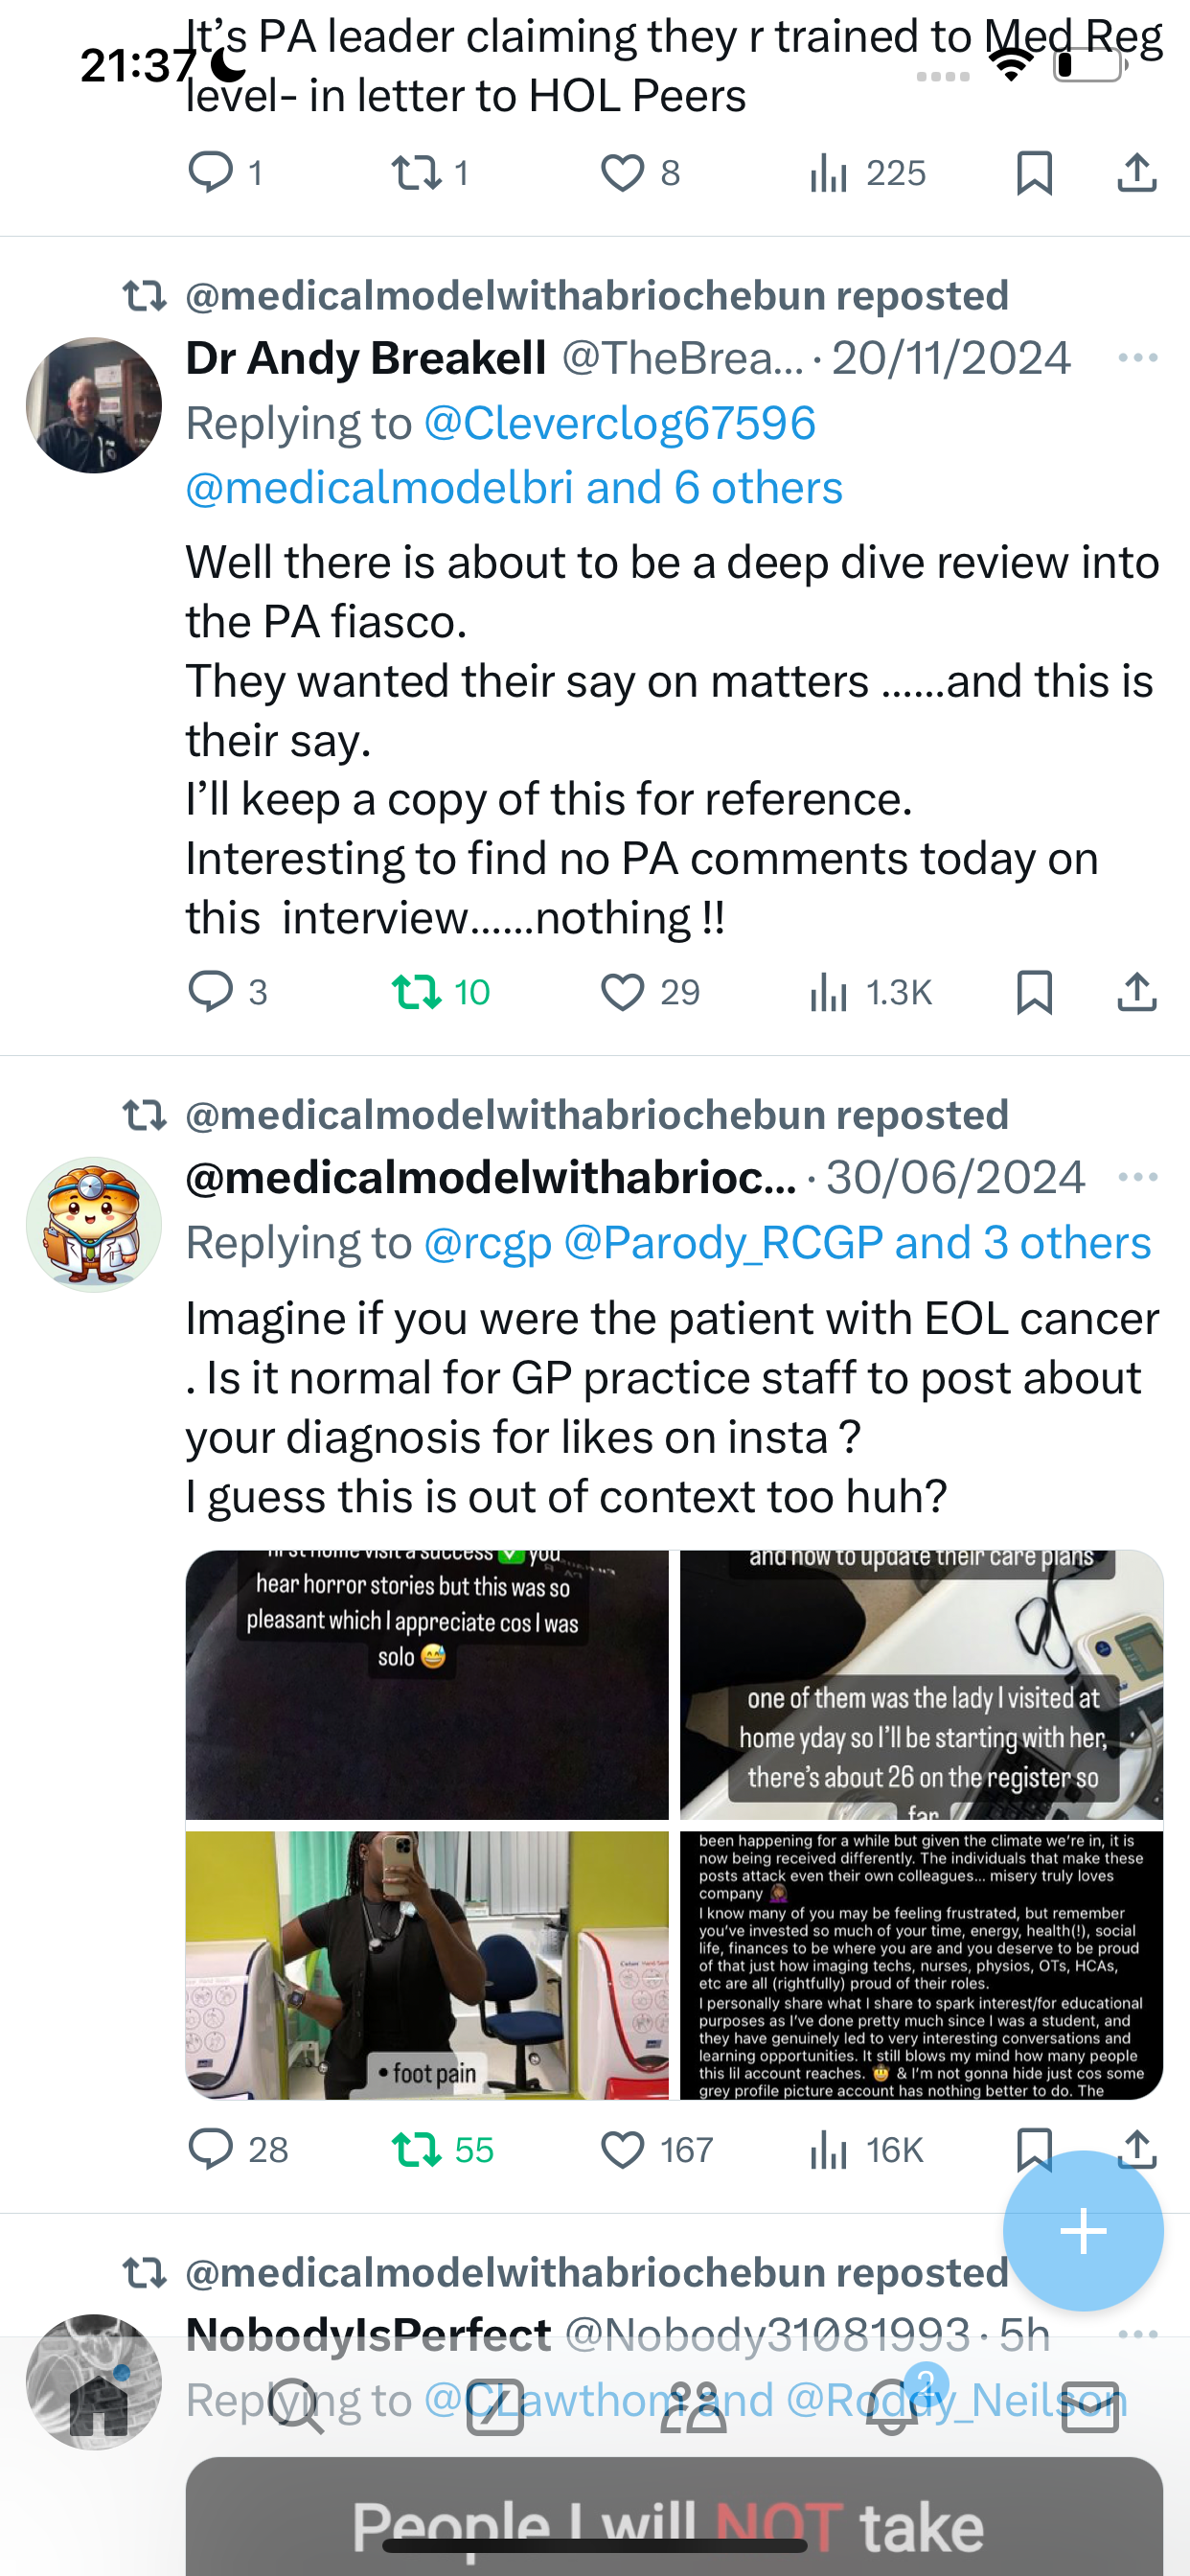The image size is (1190, 2576).
Task: Open the @rcgp mention link
Action: coord(488,1242)
